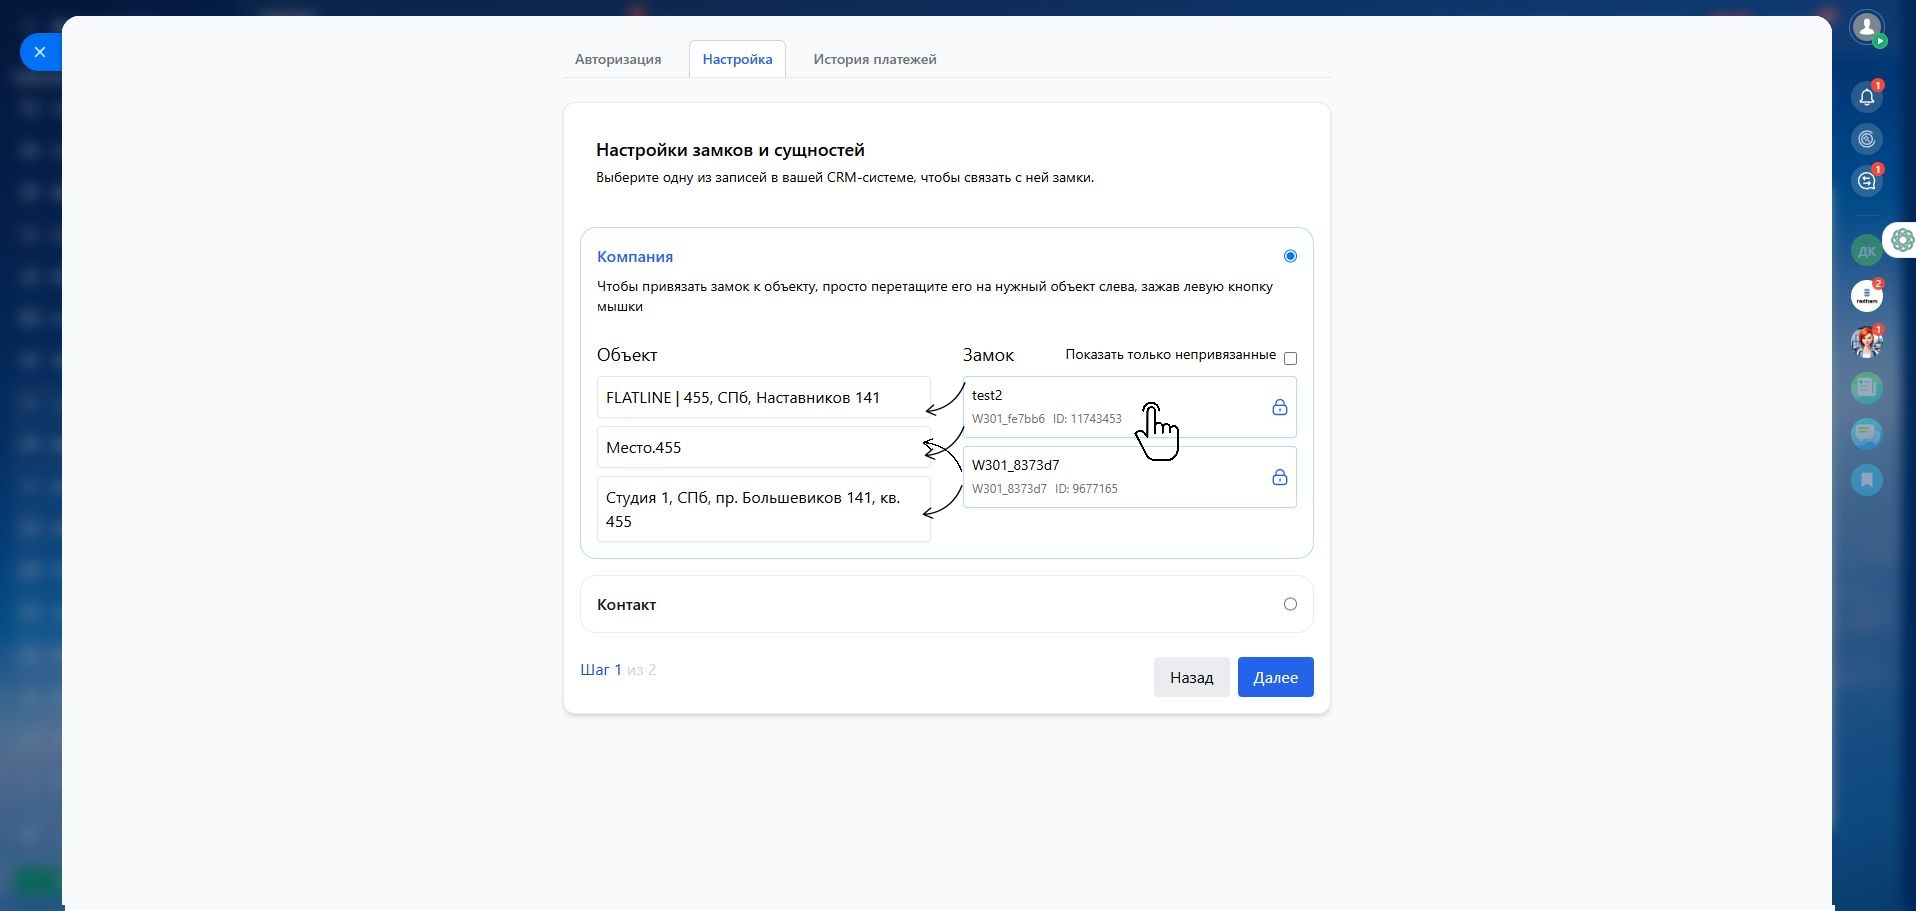This screenshot has height=911, width=1916.
Task: Open the История платежей tab
Action: (x=874, y=59)
